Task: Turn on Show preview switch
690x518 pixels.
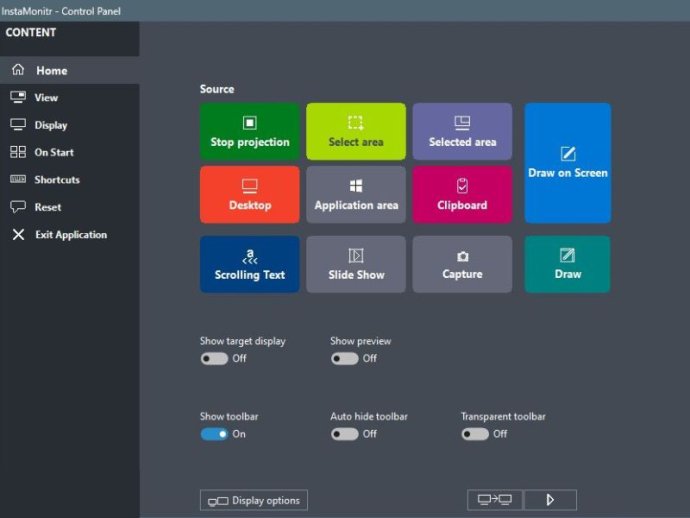Action: tap(345, 359)
